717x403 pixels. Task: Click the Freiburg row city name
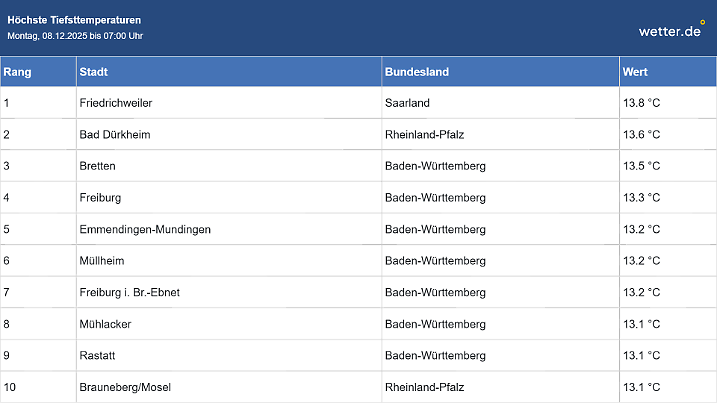coord(100,198)
